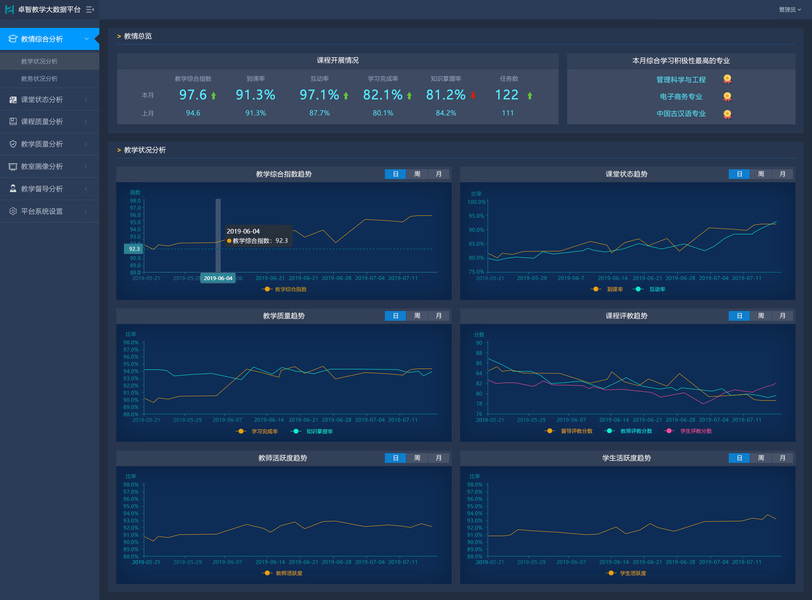Select 月 tab in 课程评教趋势
The width and height of the screenshot is (812, 600).
click(782, 316)
